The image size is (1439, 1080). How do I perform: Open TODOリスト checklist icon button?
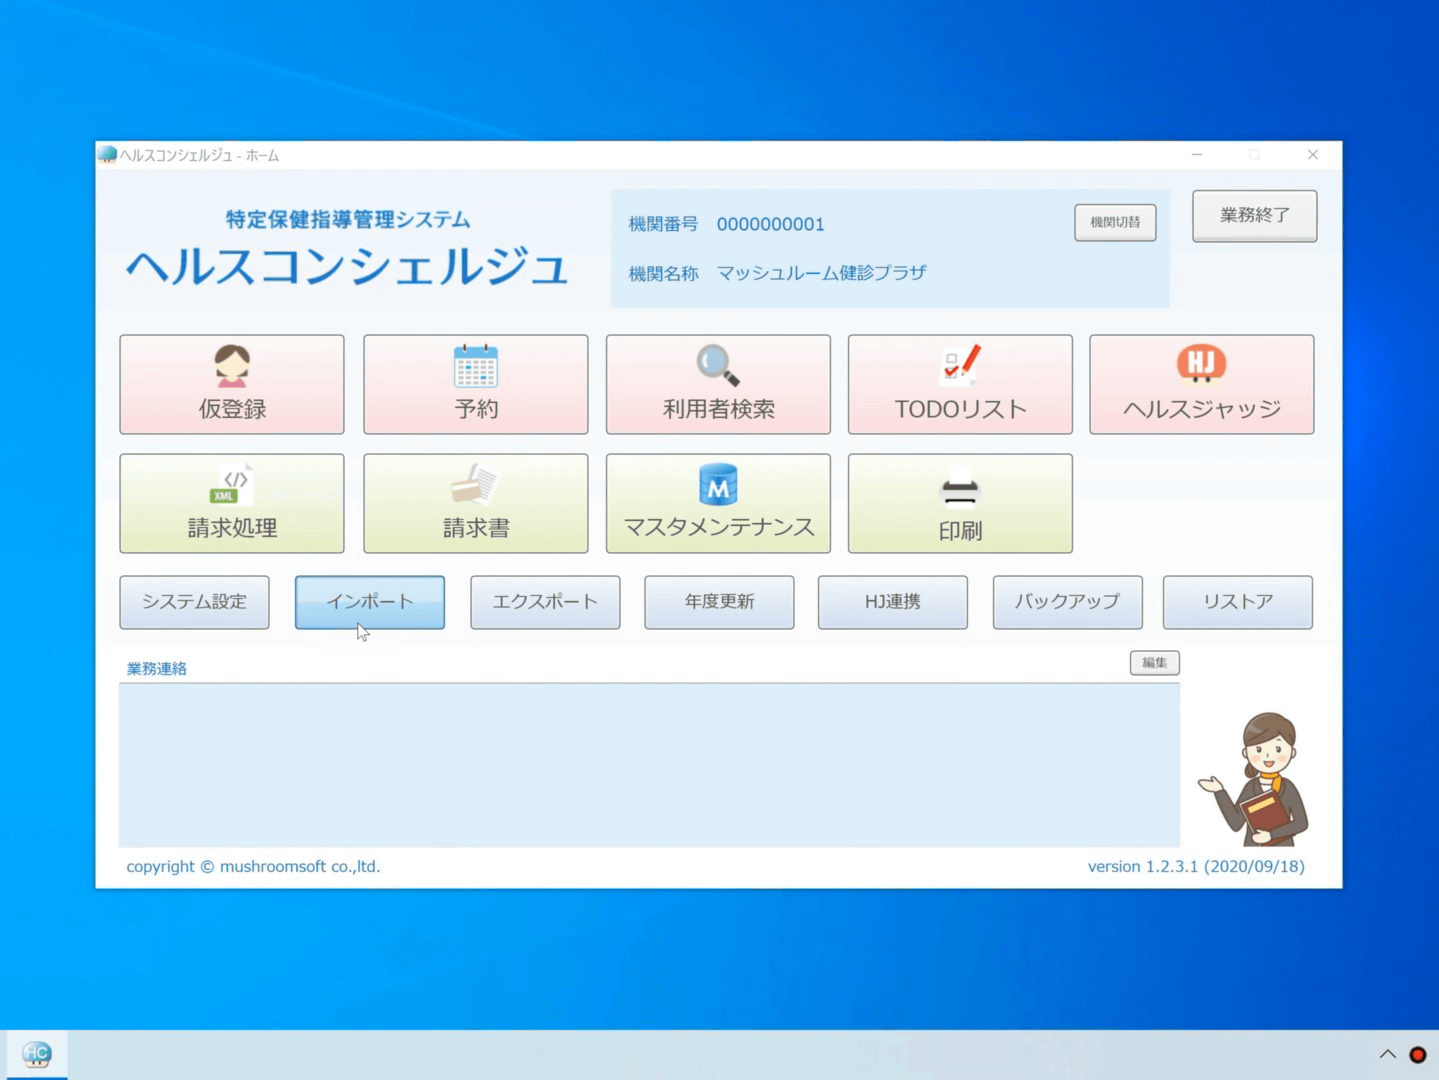pyautogui.click(x=960, y=384)
